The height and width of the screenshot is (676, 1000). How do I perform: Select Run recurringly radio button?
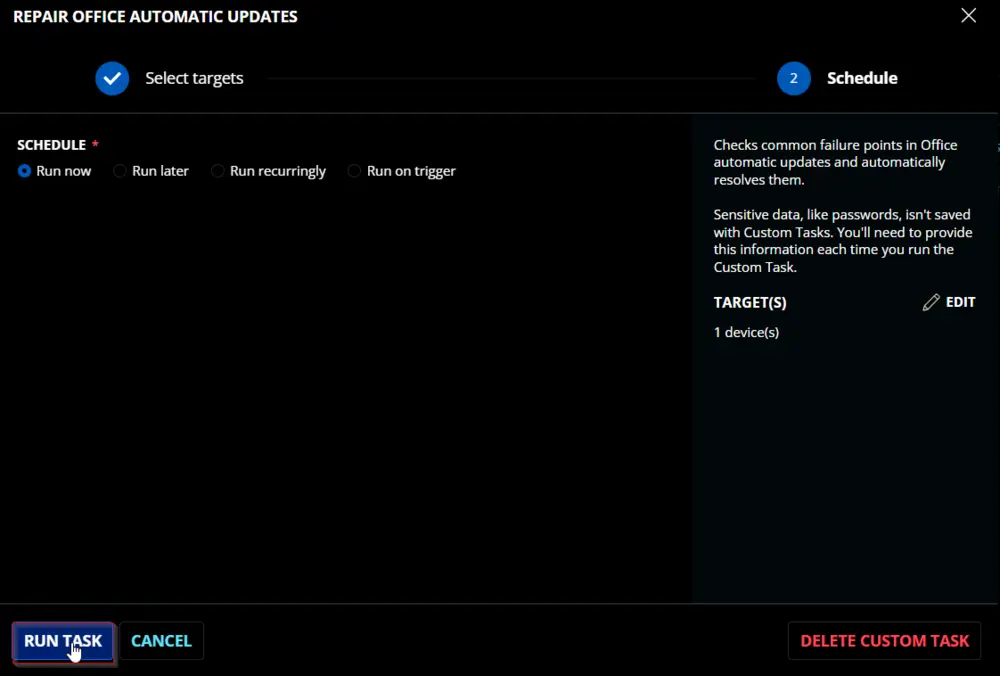tap(218, 171)
